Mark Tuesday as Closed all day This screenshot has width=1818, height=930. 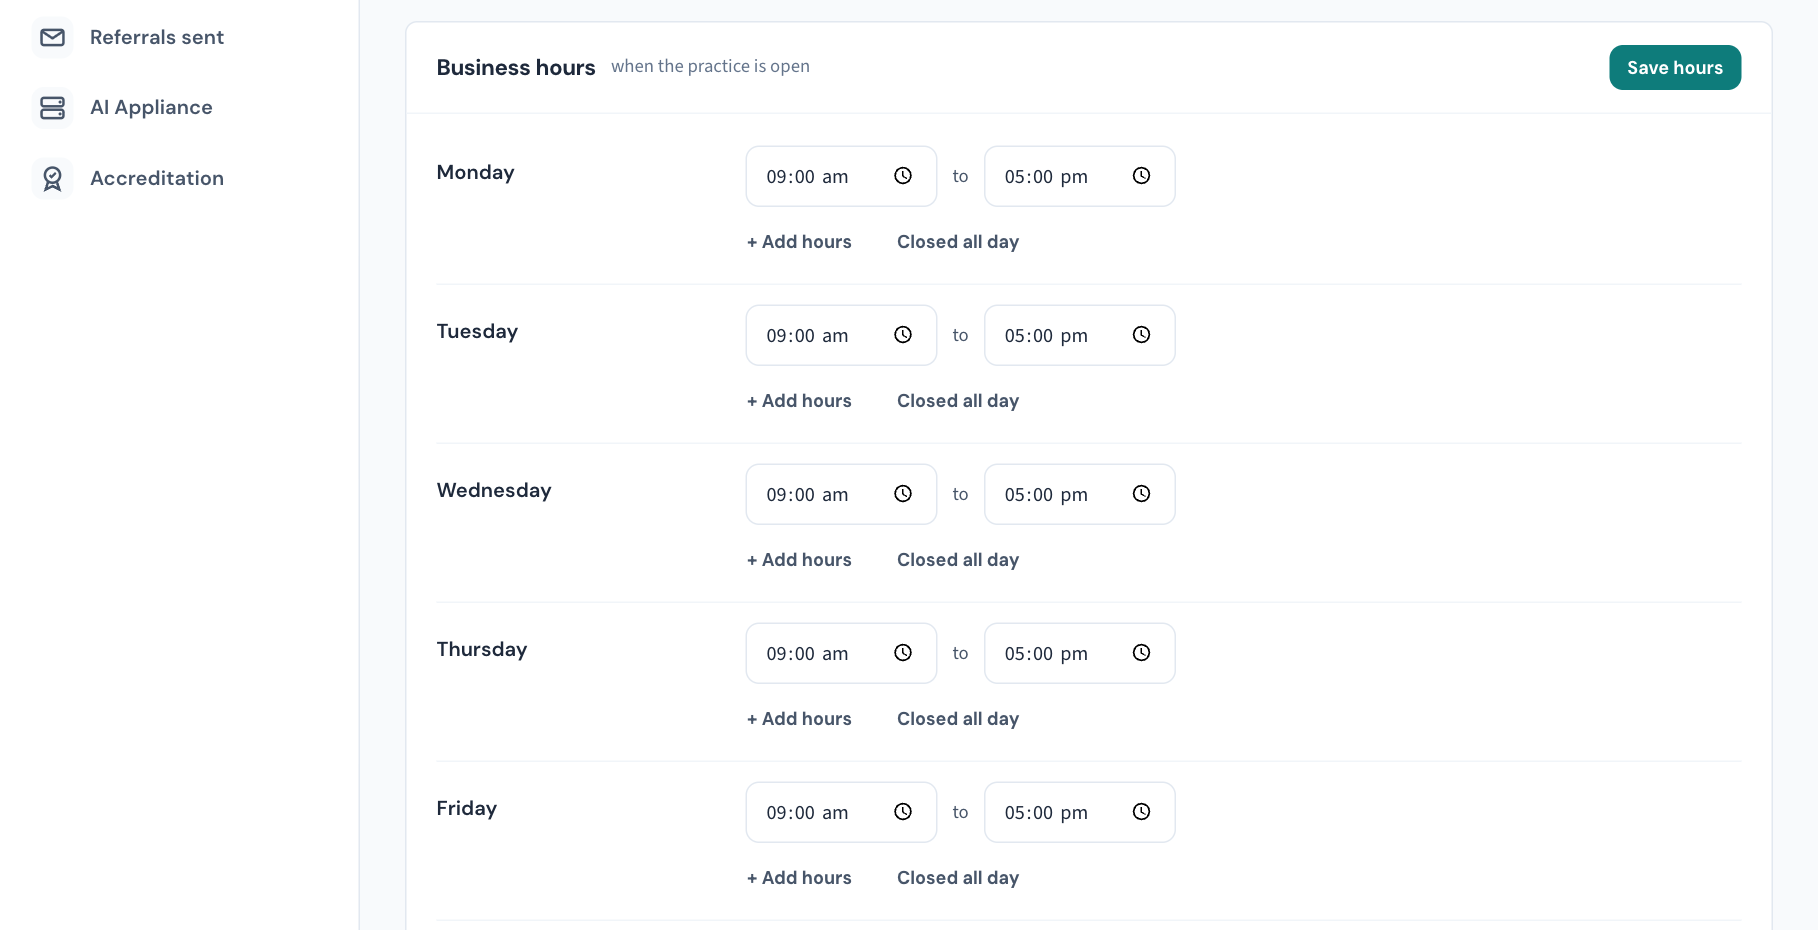point(958,401)
